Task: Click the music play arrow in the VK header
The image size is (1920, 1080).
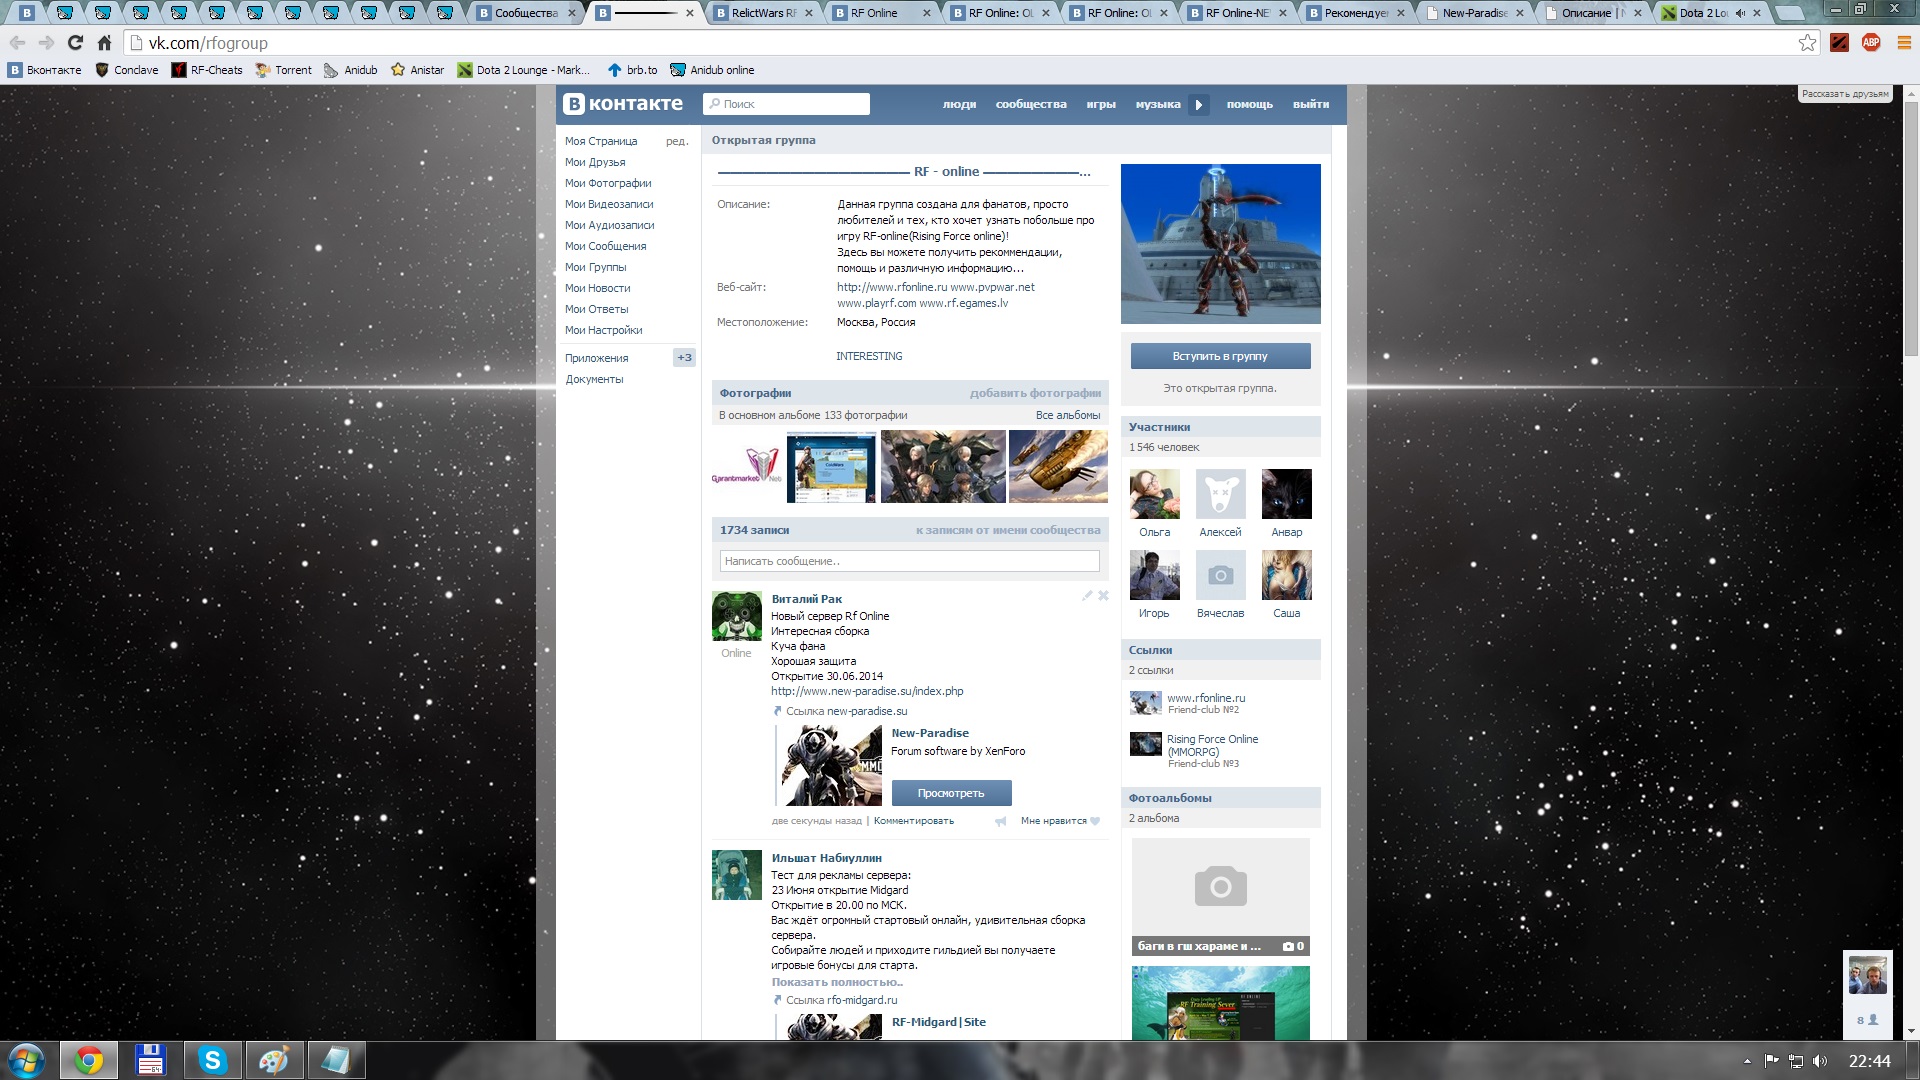Action: 1198,104
